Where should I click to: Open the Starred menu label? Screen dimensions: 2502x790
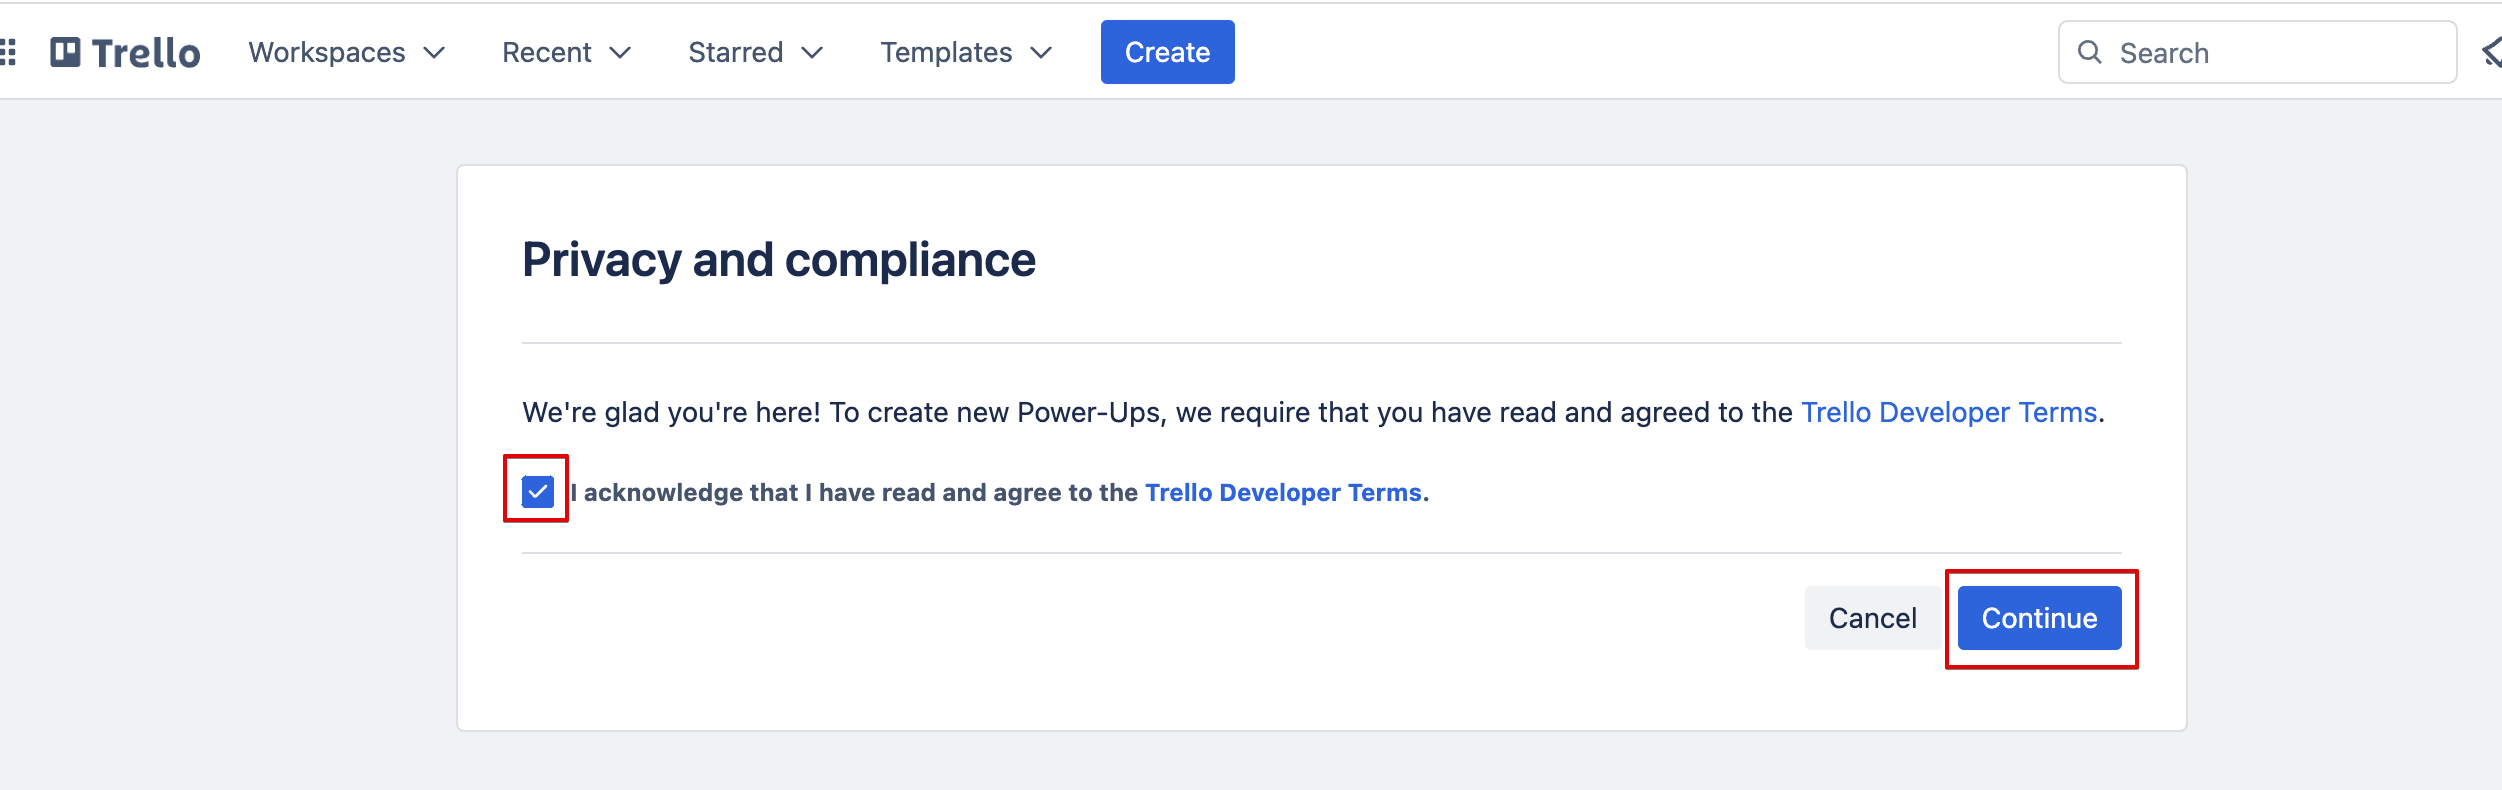point(735,53)
